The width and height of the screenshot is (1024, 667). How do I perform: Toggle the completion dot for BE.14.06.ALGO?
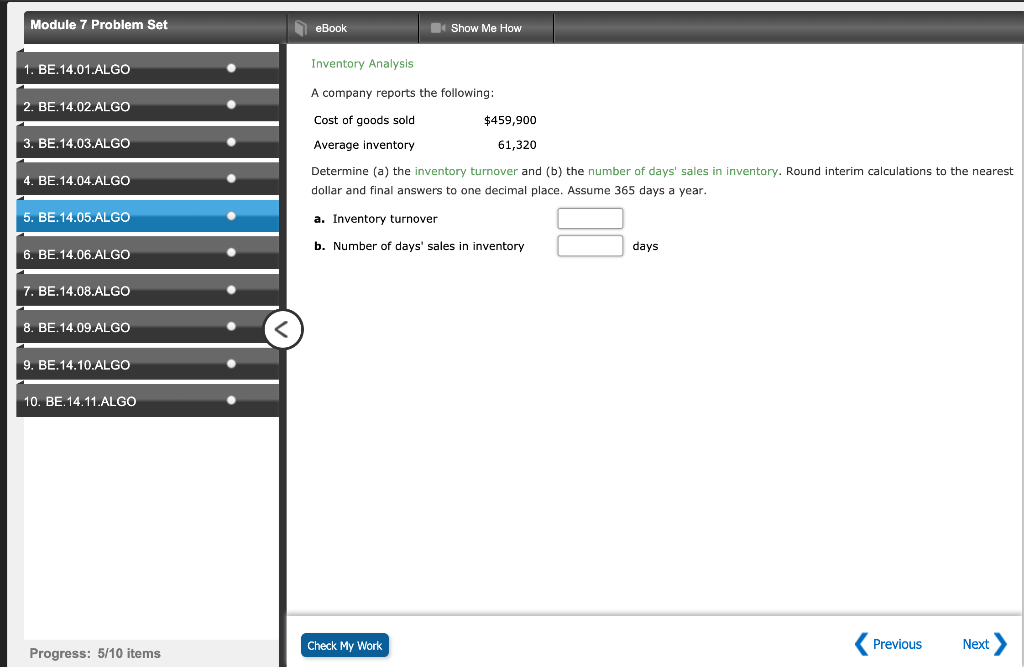pyautogui.click(x=232, y=251)
